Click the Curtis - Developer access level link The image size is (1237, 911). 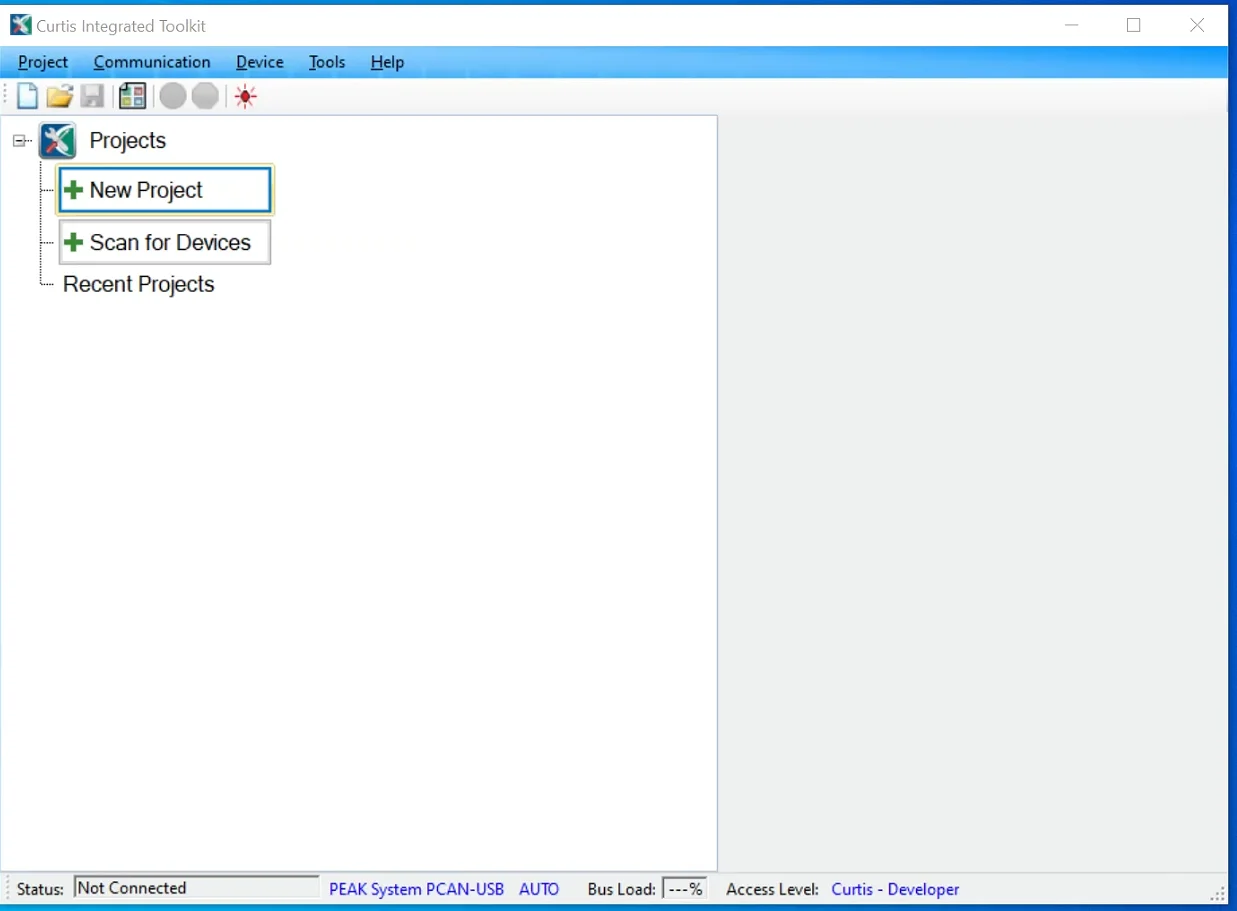[895, 889]
